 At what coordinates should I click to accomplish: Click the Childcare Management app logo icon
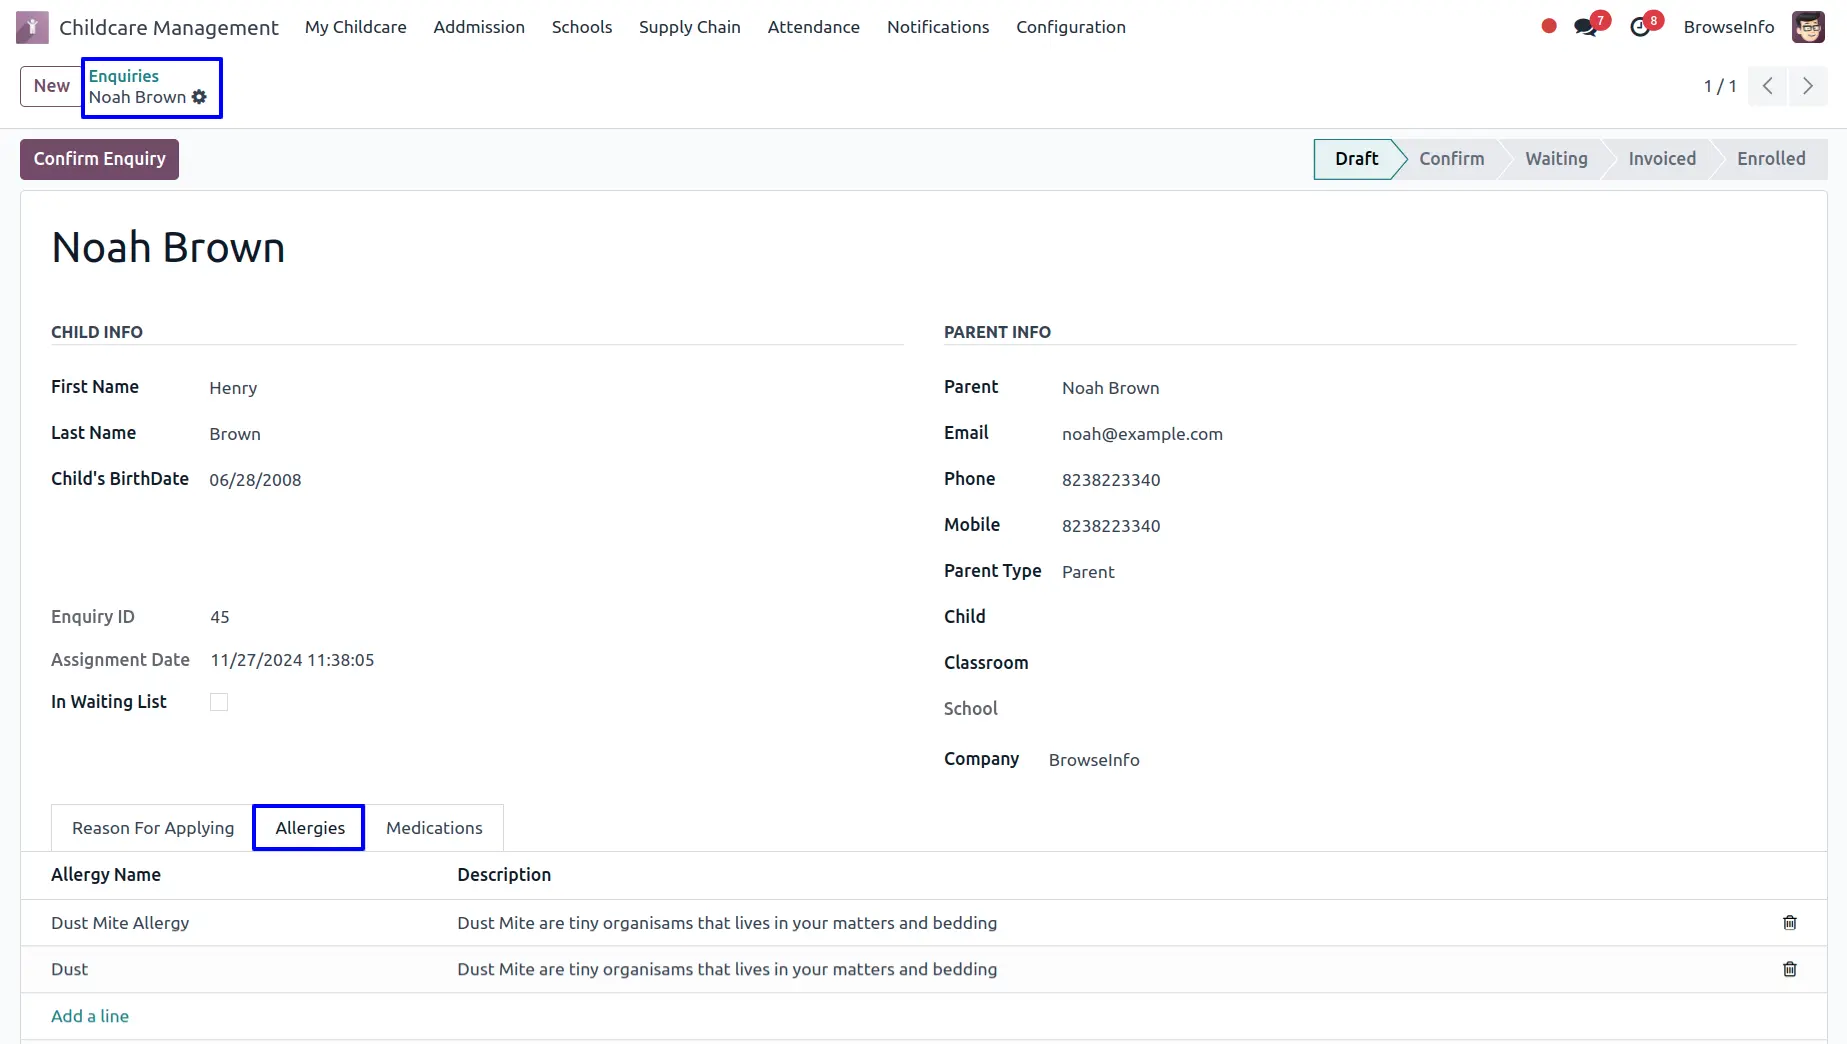32,27
